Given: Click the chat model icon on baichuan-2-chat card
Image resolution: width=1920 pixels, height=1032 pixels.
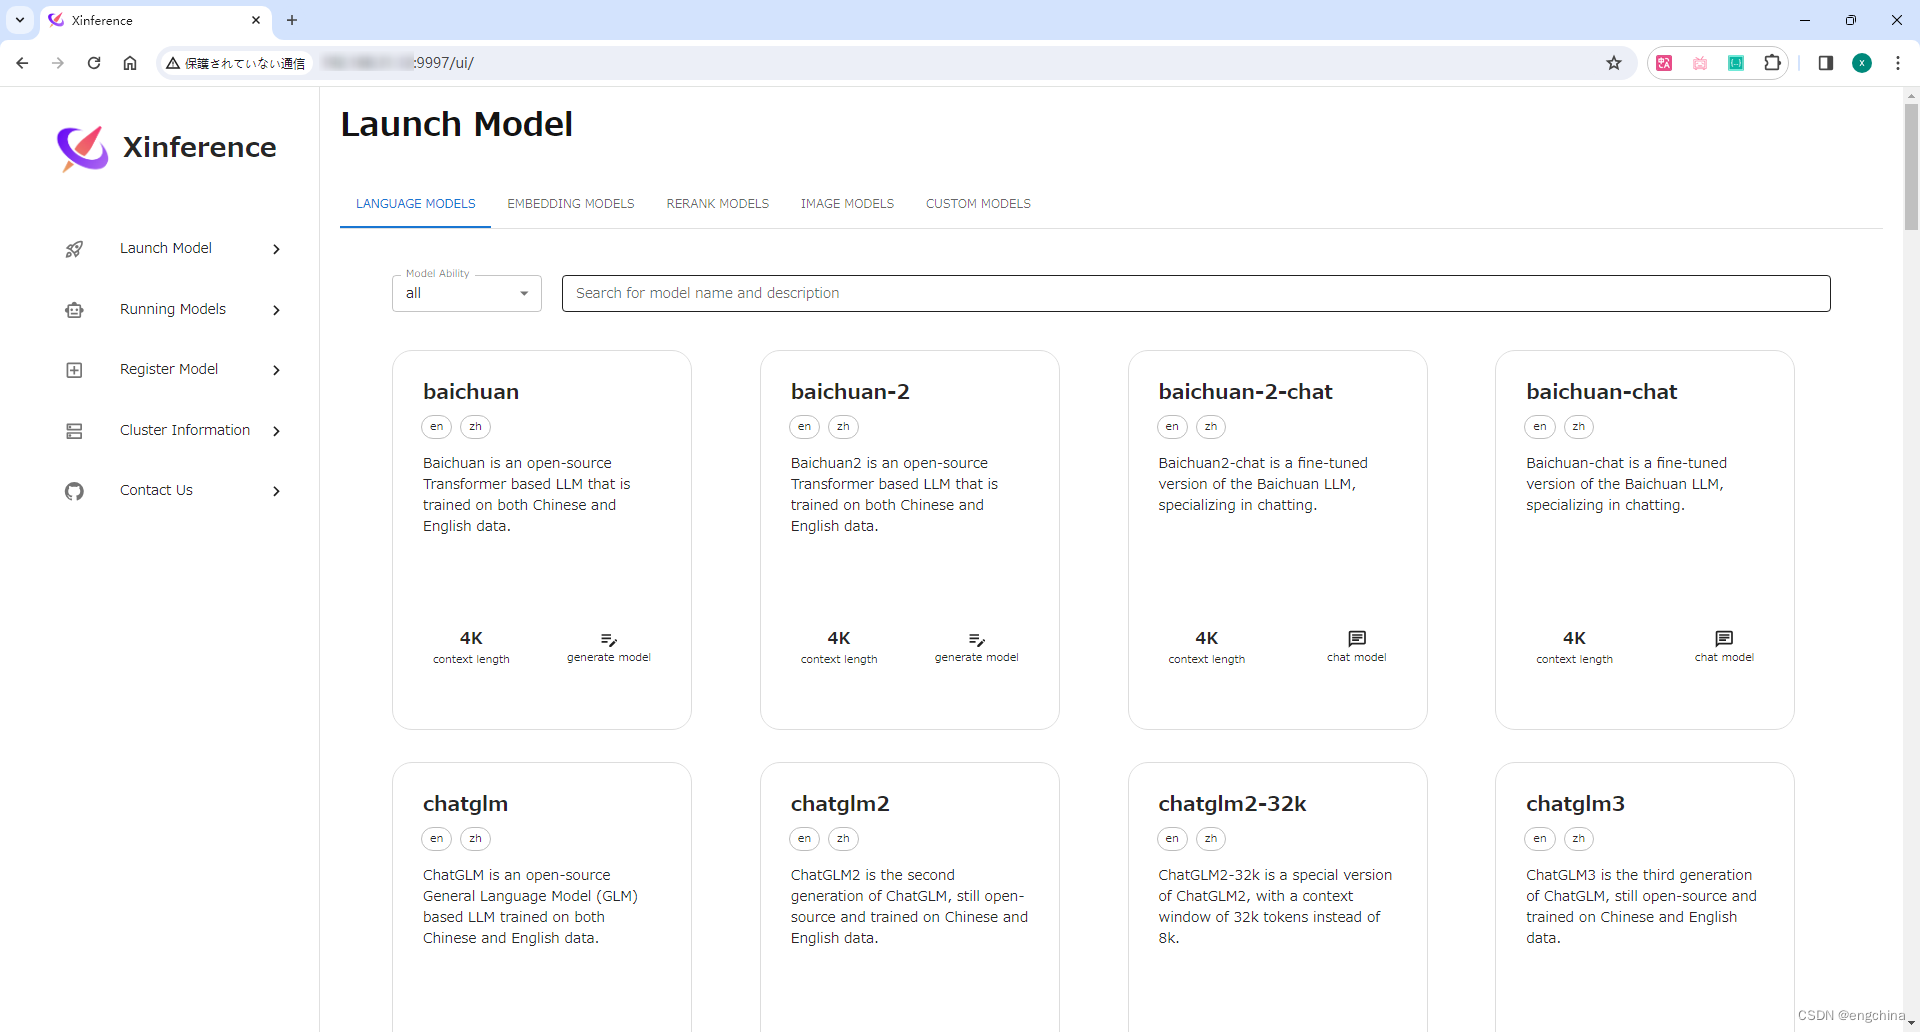Looking at the screenshot, I should tap(1357, 638).
